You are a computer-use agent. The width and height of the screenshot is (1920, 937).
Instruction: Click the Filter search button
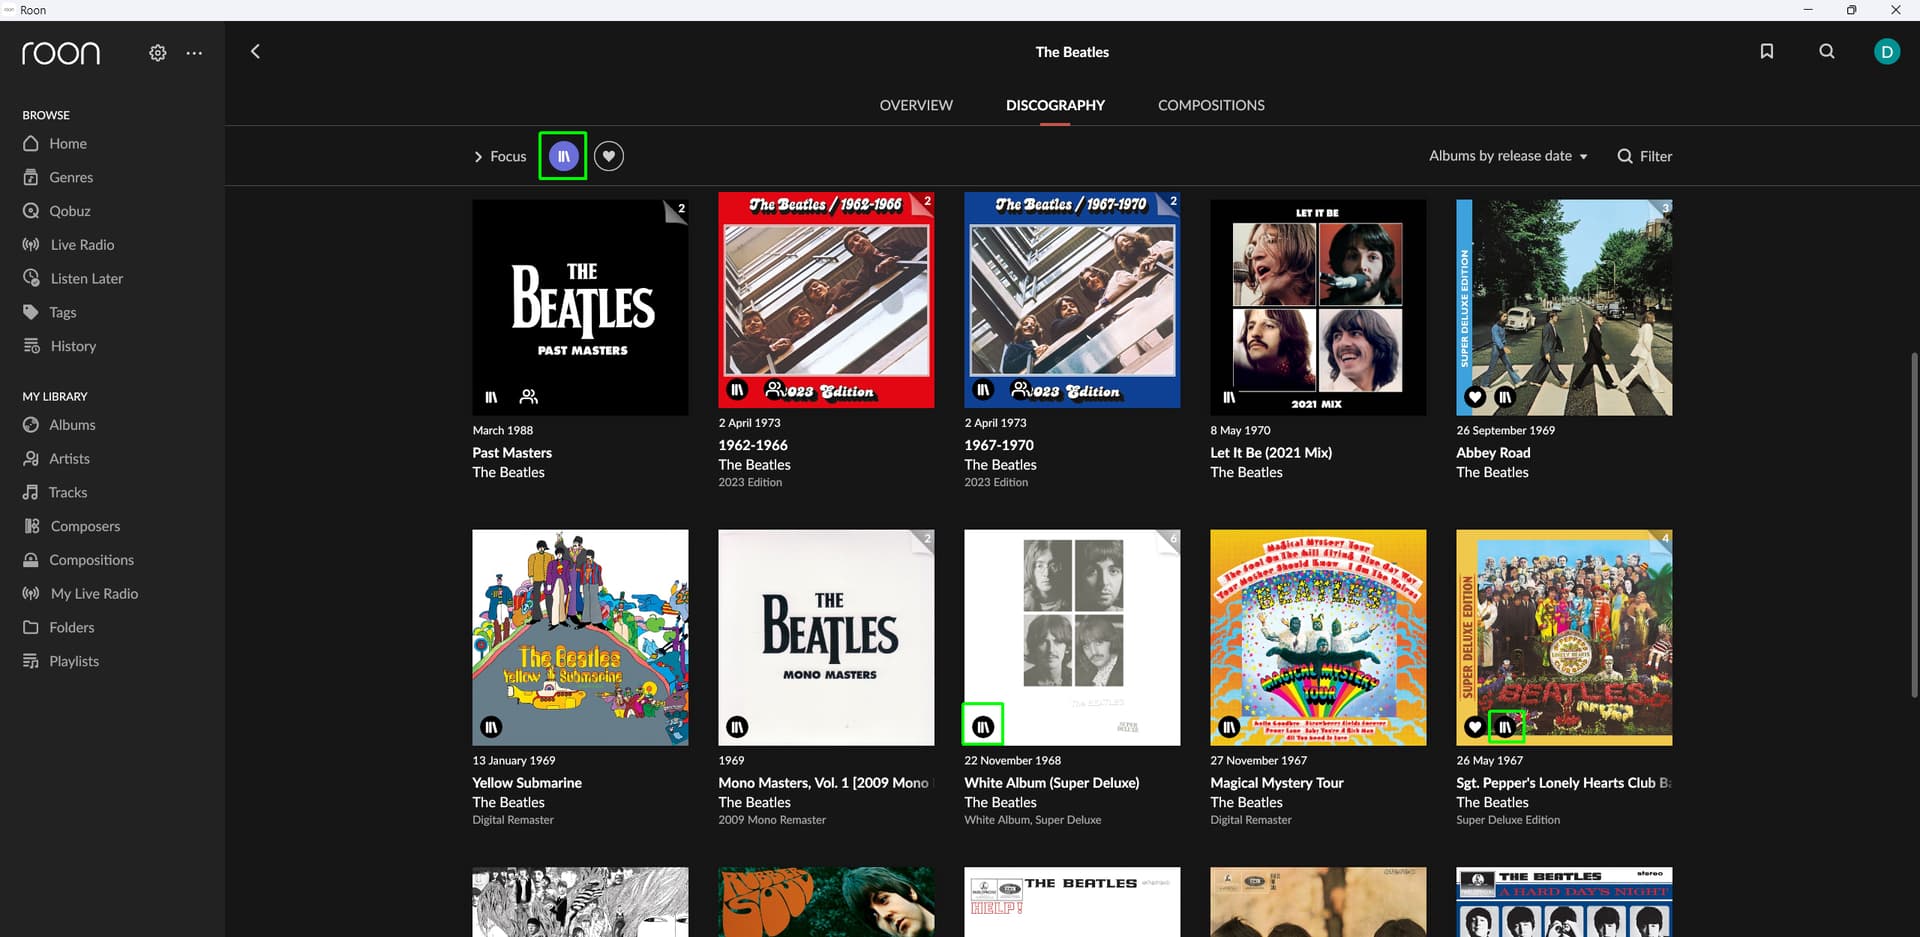(1645, 156)
